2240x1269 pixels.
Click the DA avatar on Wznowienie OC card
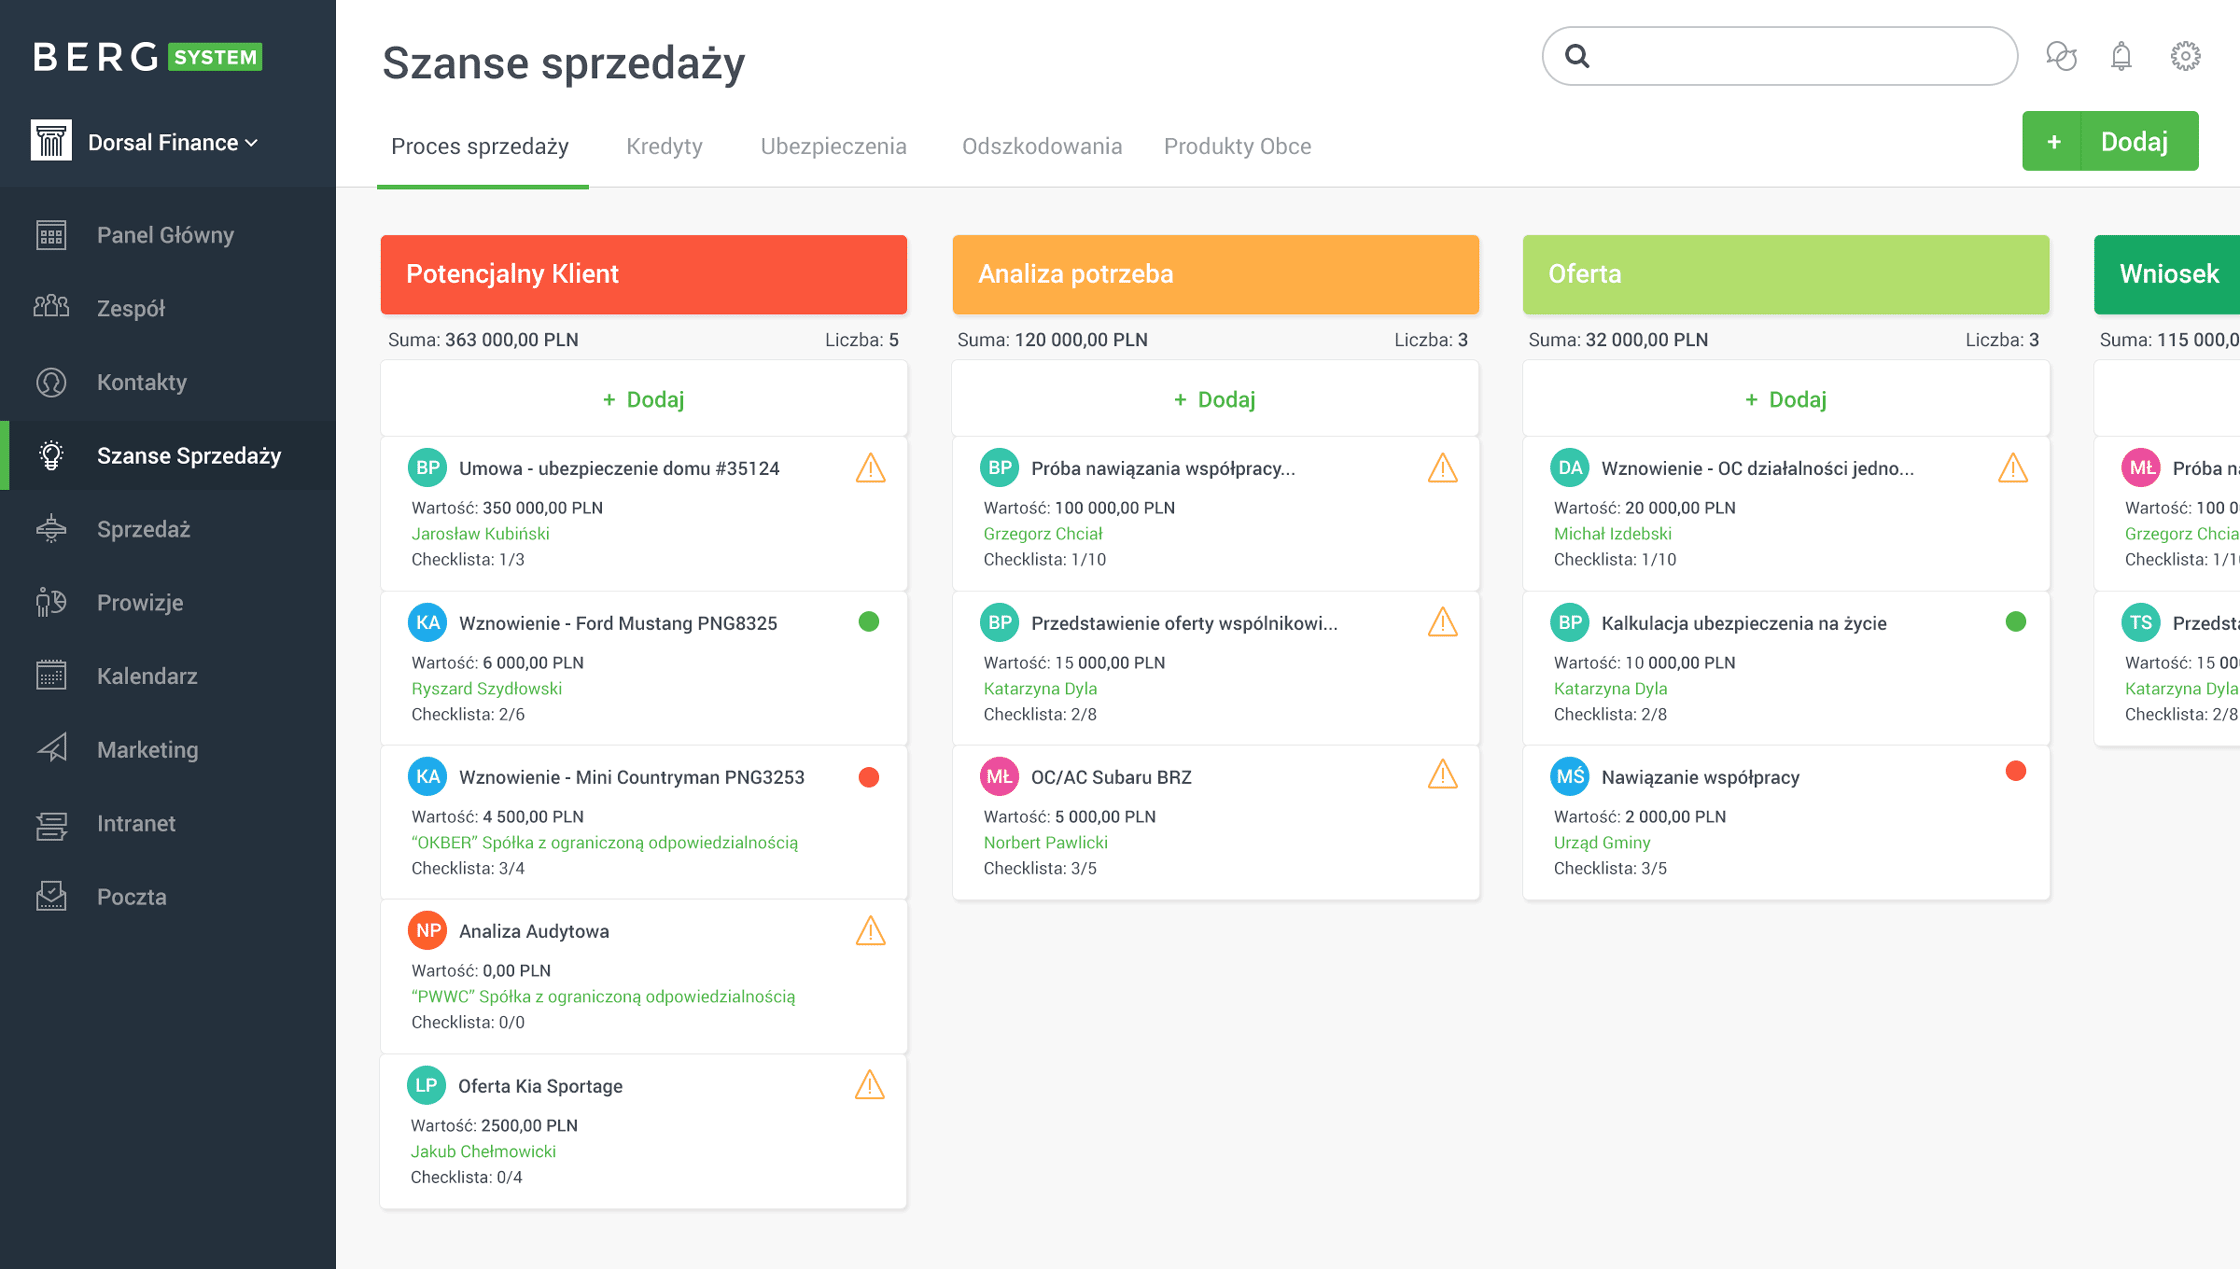tap(1569, 468)
